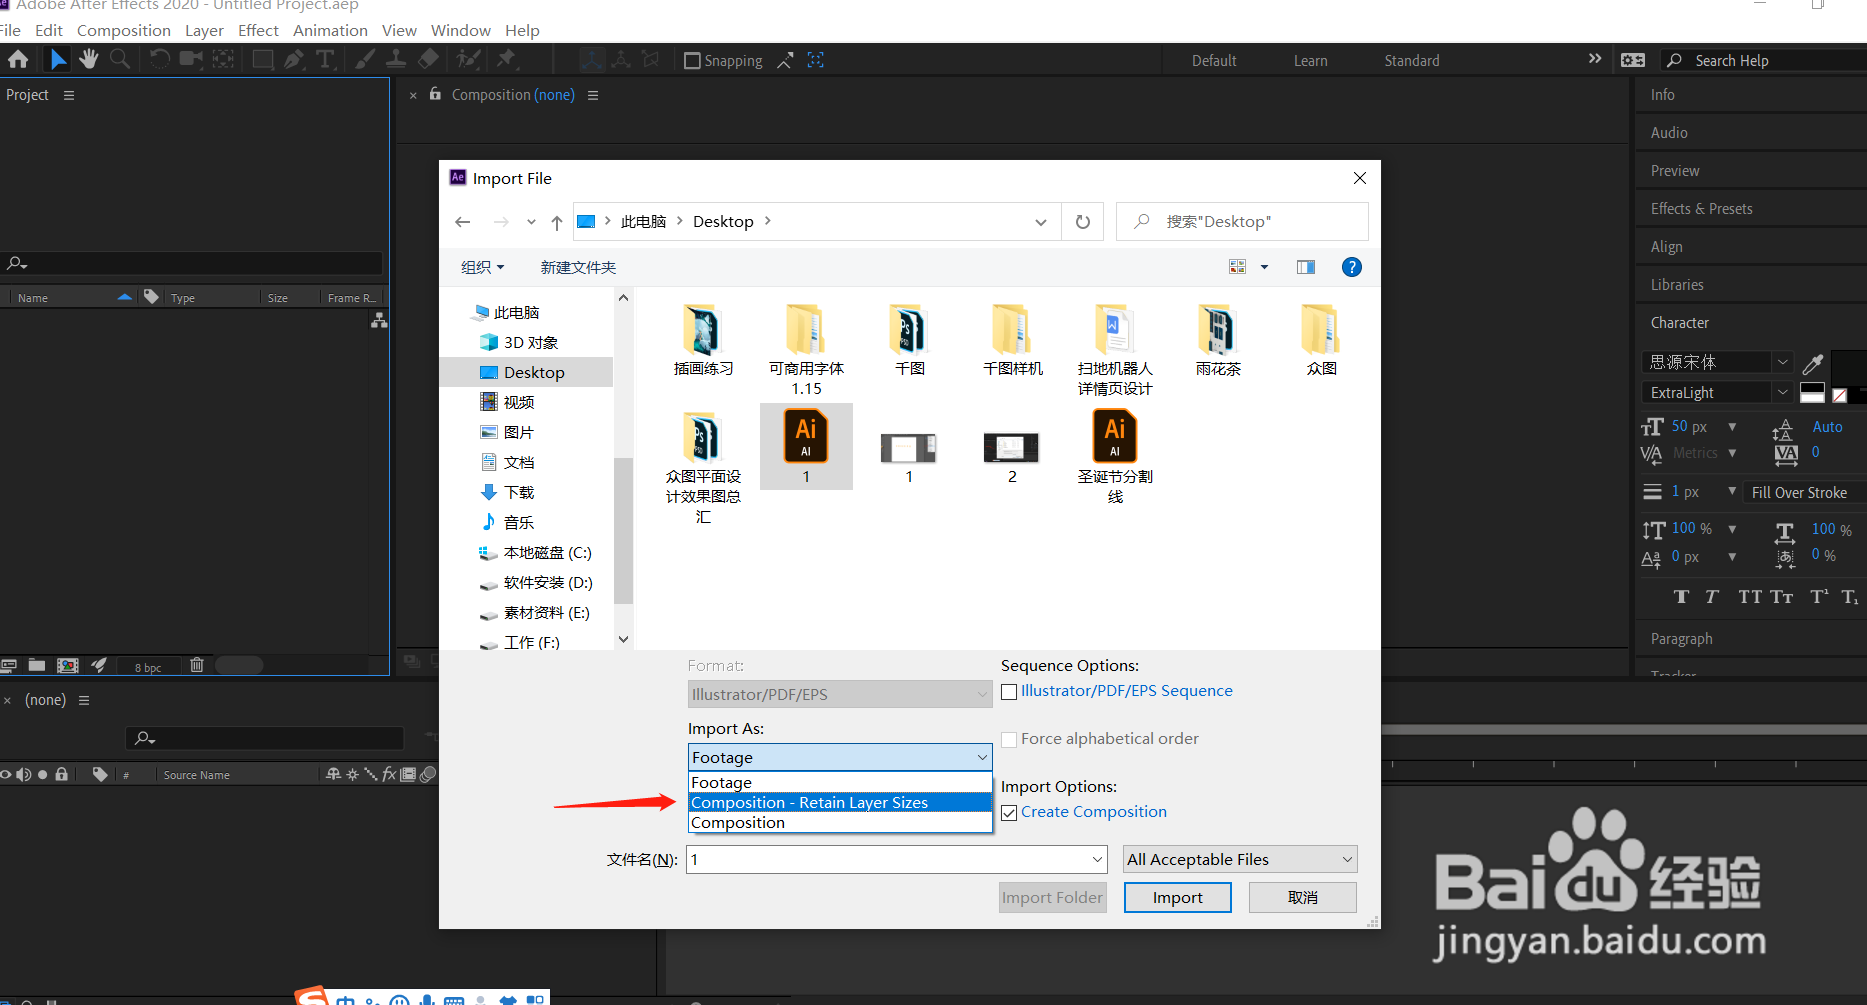This screenshot has width=1867, height=1005.
Task: Toggle the timeline solo dot column header
Action: (43, 774)
